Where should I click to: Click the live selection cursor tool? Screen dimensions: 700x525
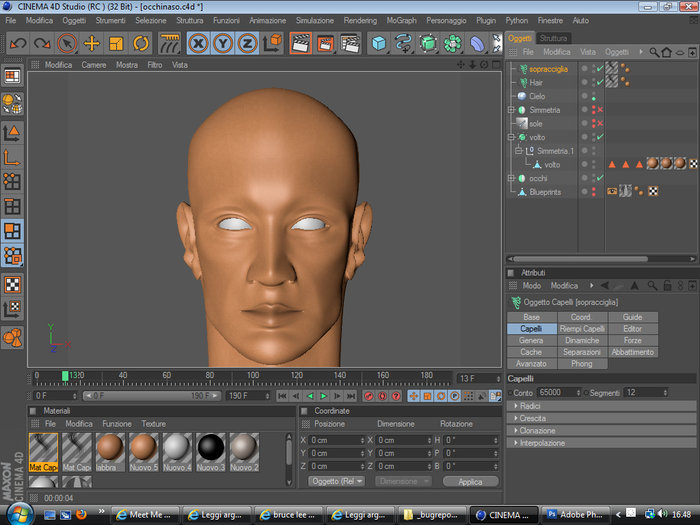[66, 43]
